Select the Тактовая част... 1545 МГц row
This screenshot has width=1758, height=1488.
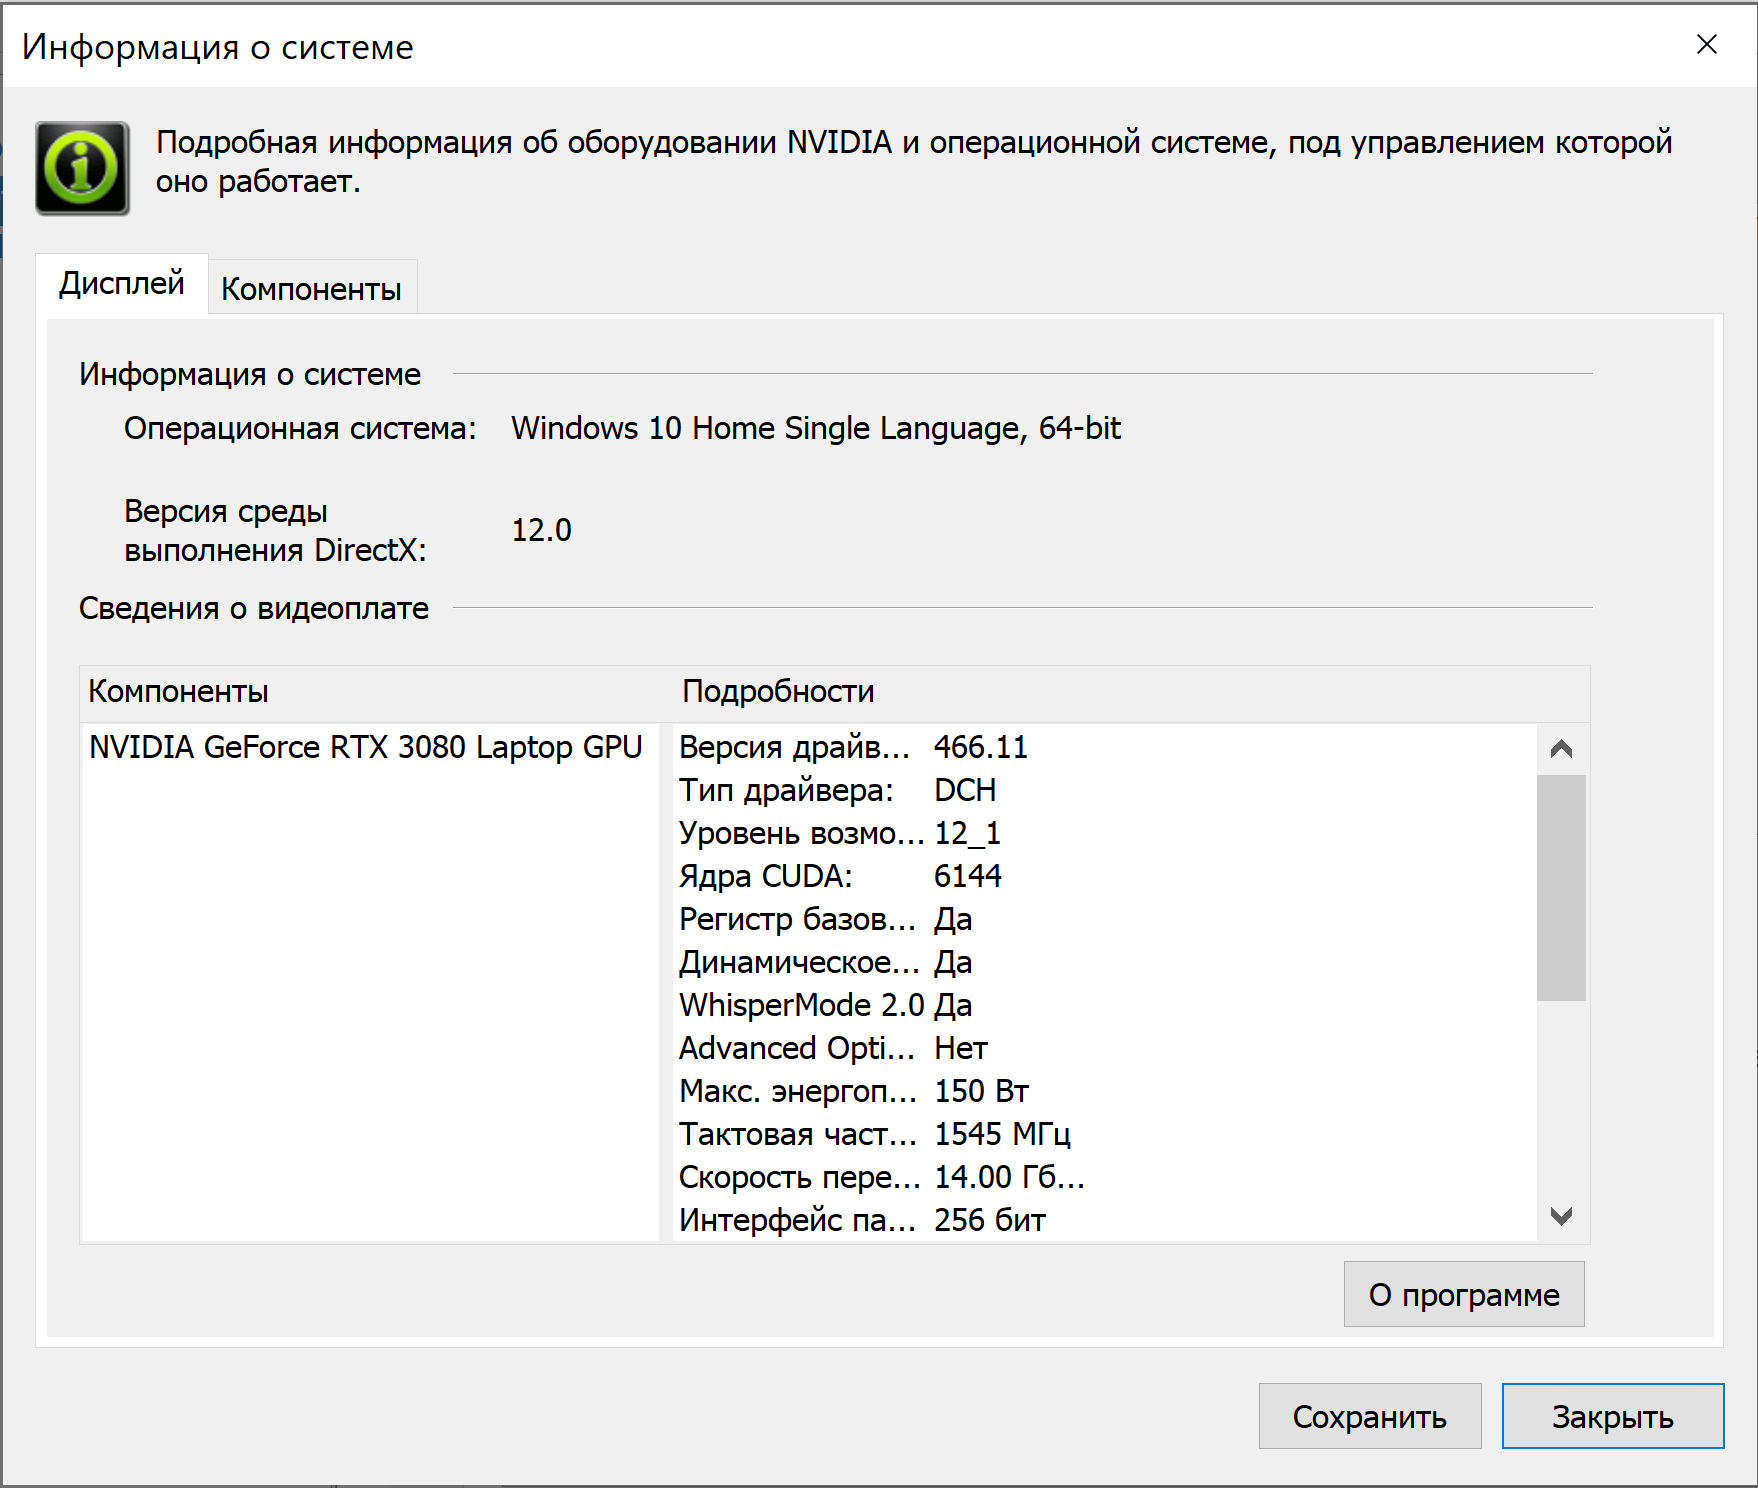point(1105,1134)
